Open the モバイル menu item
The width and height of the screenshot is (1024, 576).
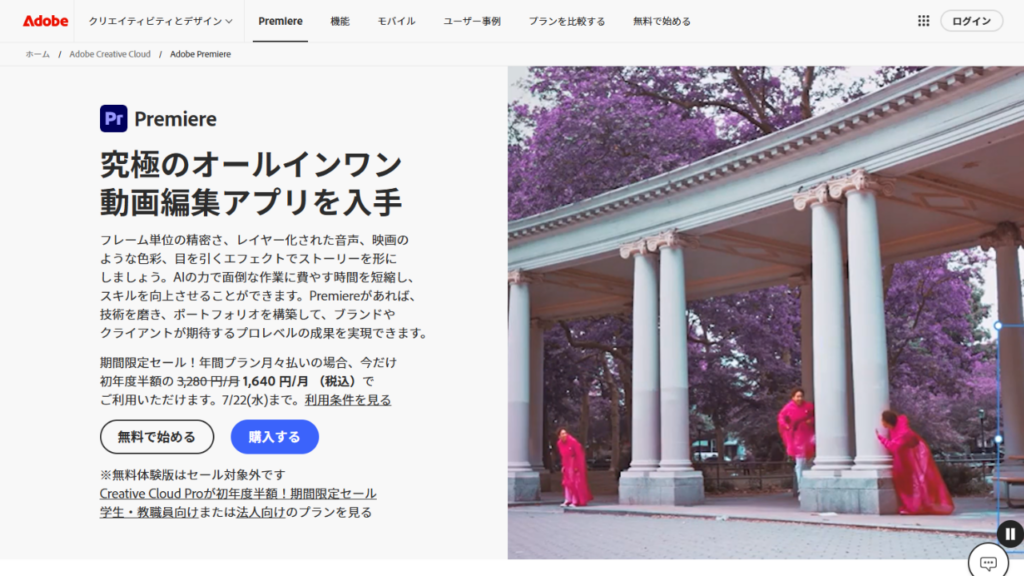pyautogui.click(x=396, y=21)
